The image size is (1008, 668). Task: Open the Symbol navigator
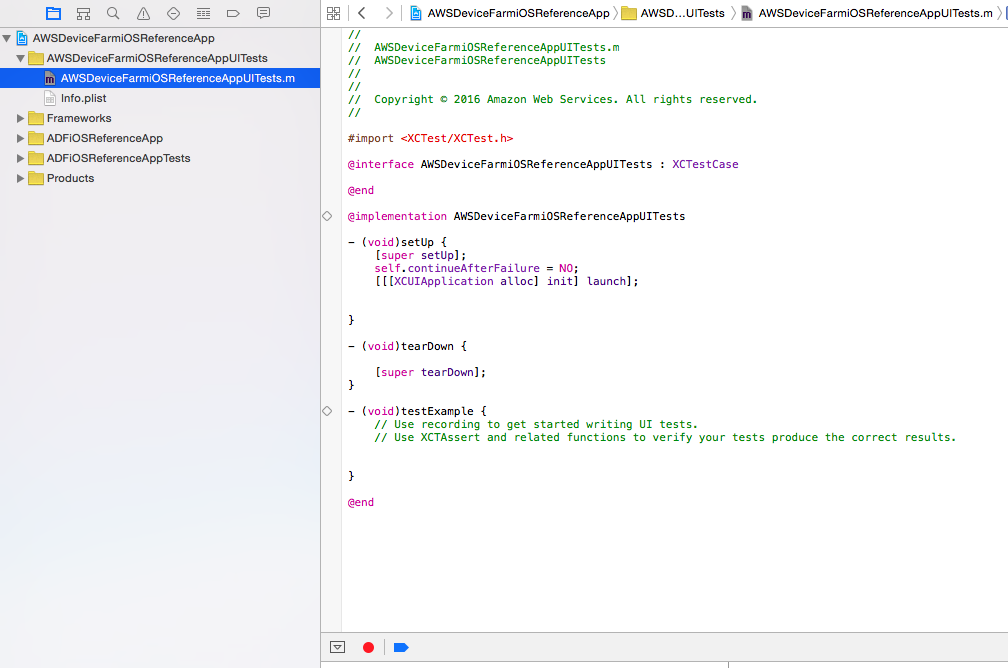(83, 13)
